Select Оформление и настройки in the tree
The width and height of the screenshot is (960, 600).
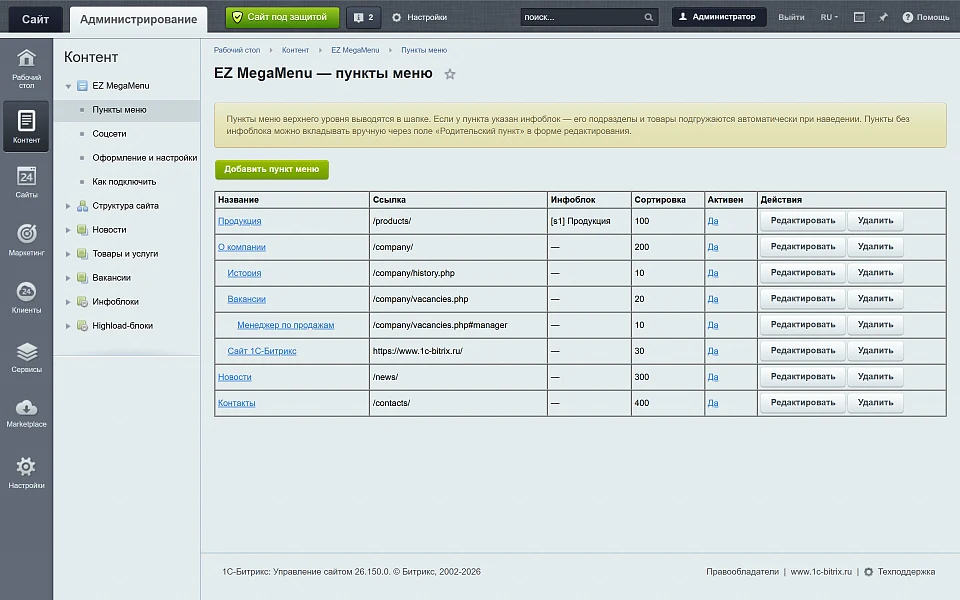144,157
